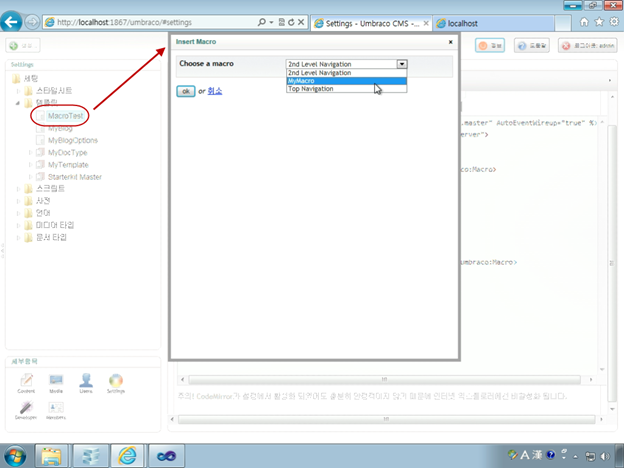Open the Settings section icon
The height and width of the screenshot is (468, 624).
116,383
